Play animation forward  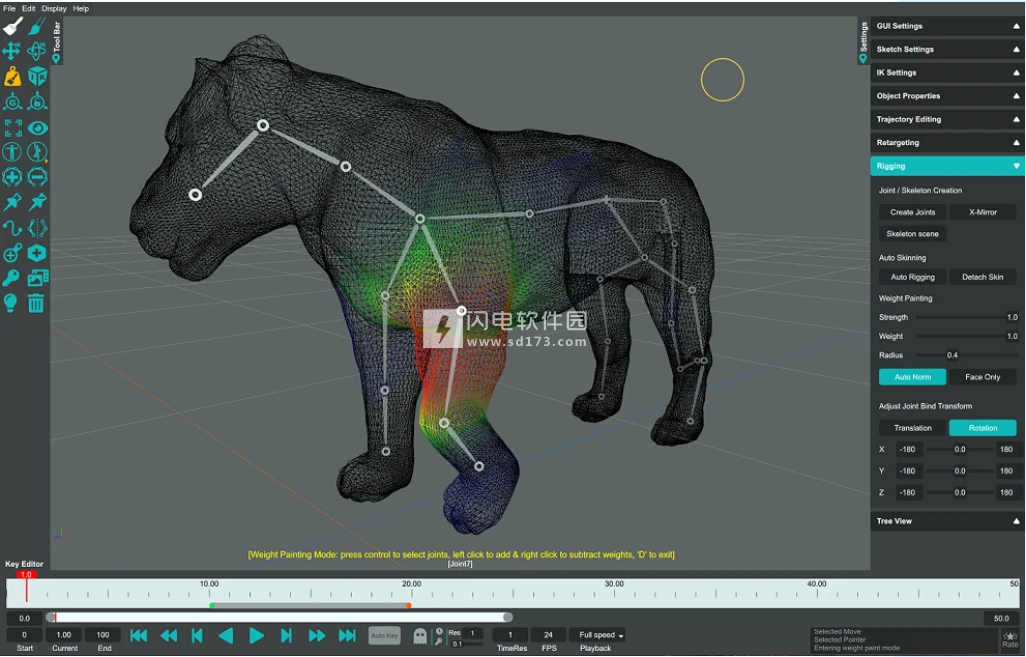click(256, 635)
